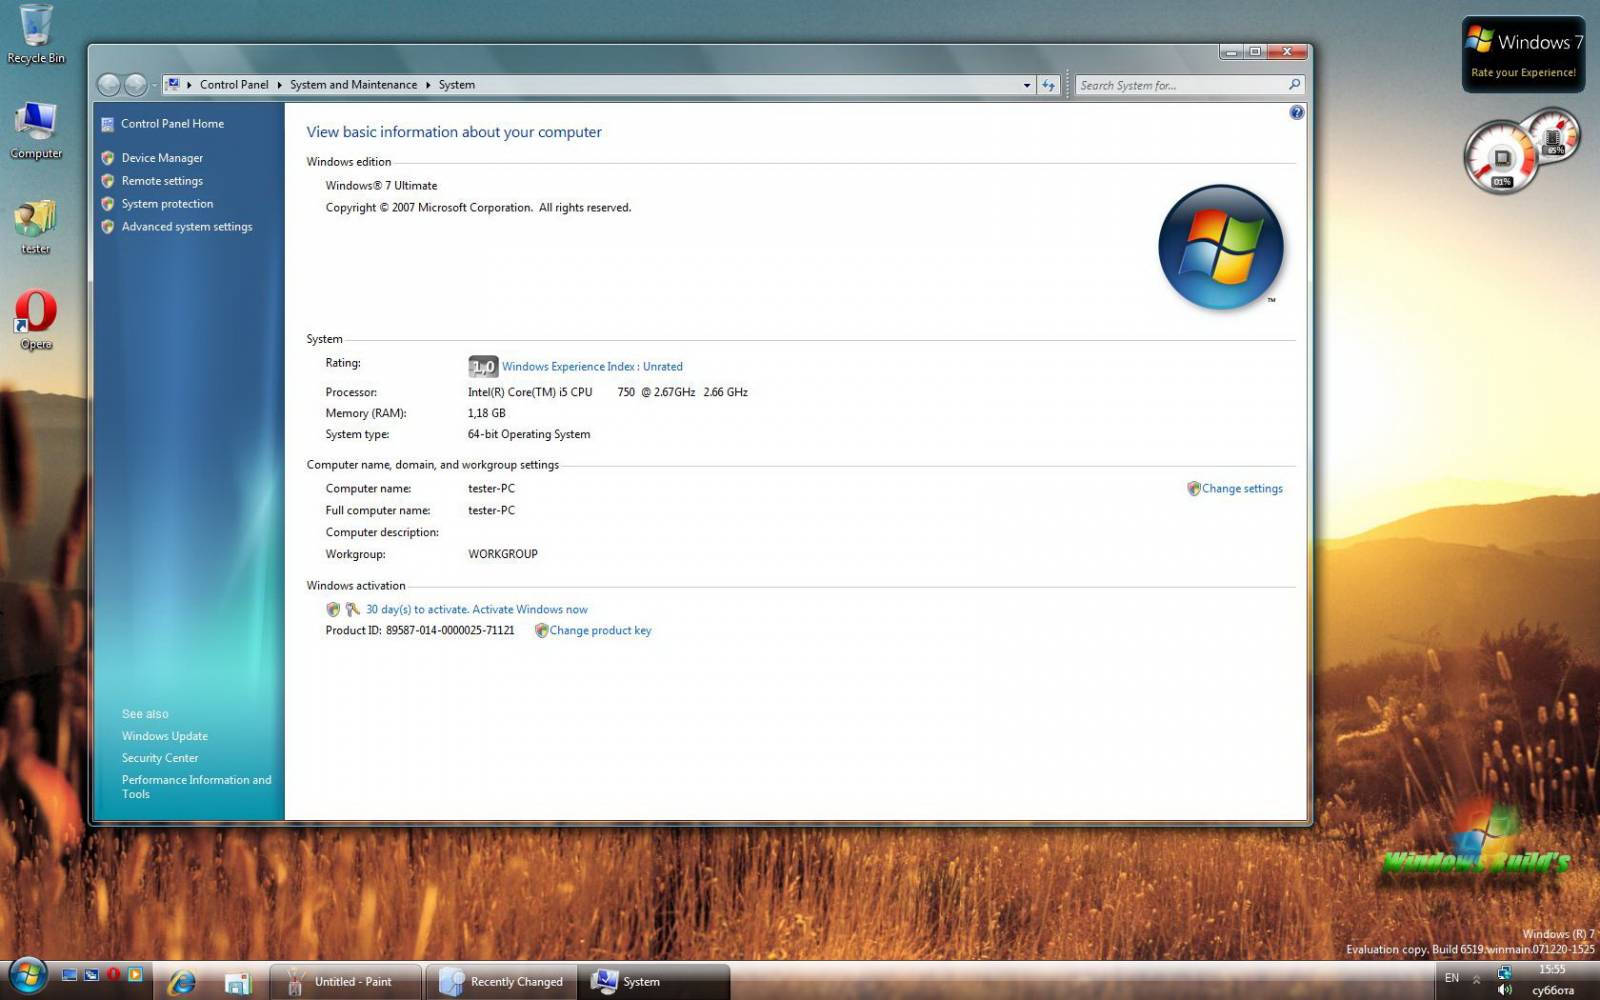
Task: Click the refresh button beside address bar
Action: click(x=1048, y=85)
